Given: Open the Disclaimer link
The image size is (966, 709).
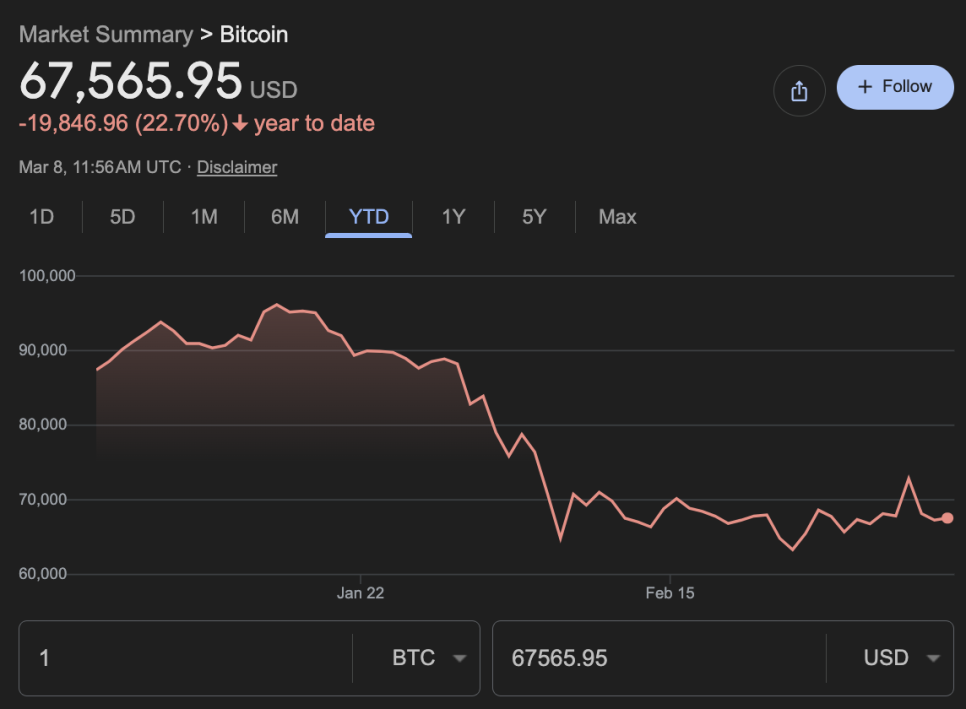Looking at the screenshot, I should pyautogui.click(x=237, y=167).
